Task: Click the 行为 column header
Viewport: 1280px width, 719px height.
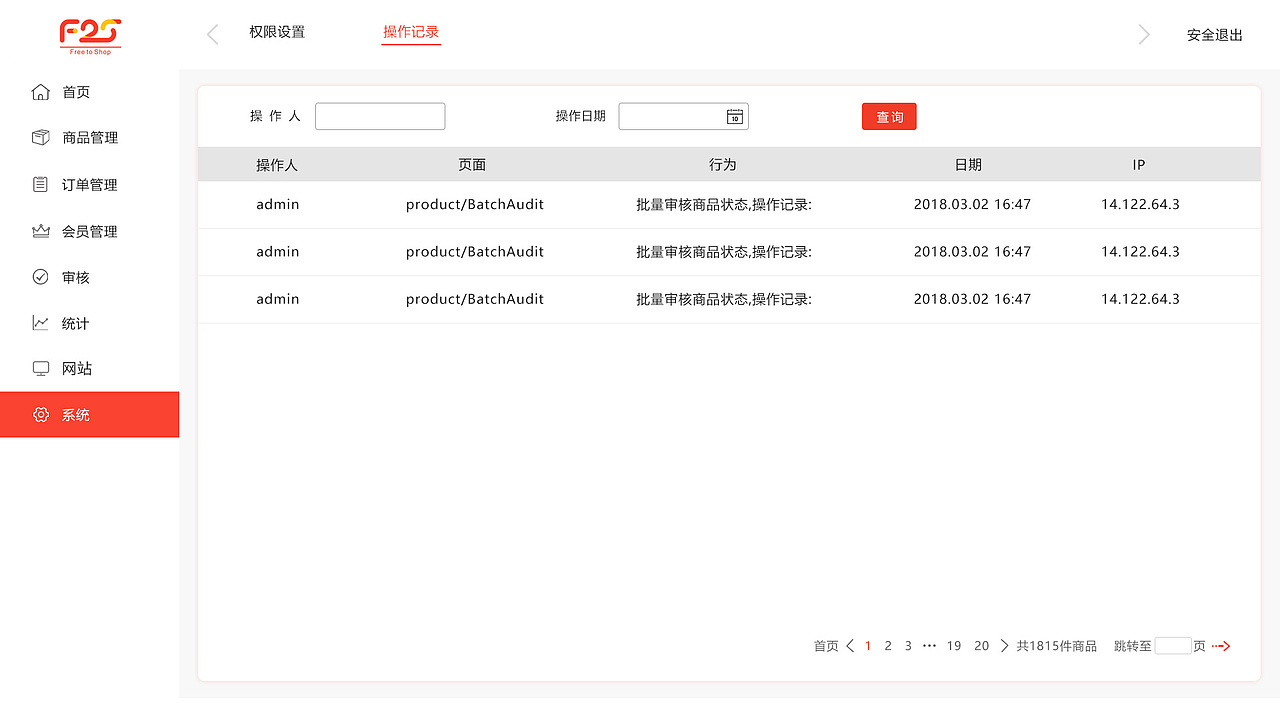Action: point(722,165)
